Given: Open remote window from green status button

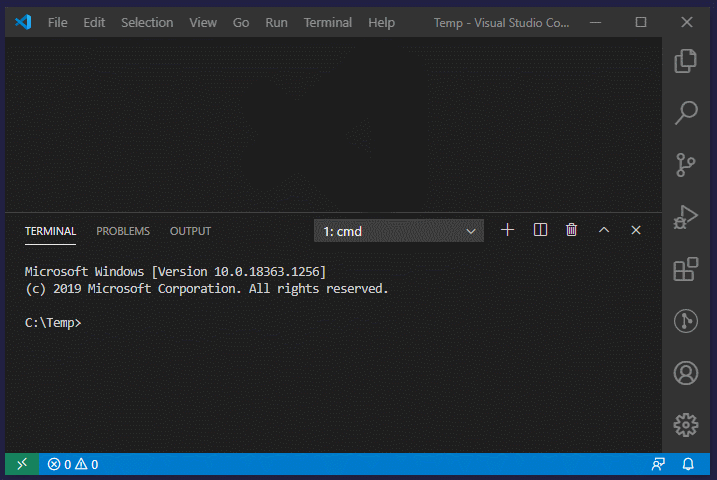Looking at the screenshot, I should 22,464.
